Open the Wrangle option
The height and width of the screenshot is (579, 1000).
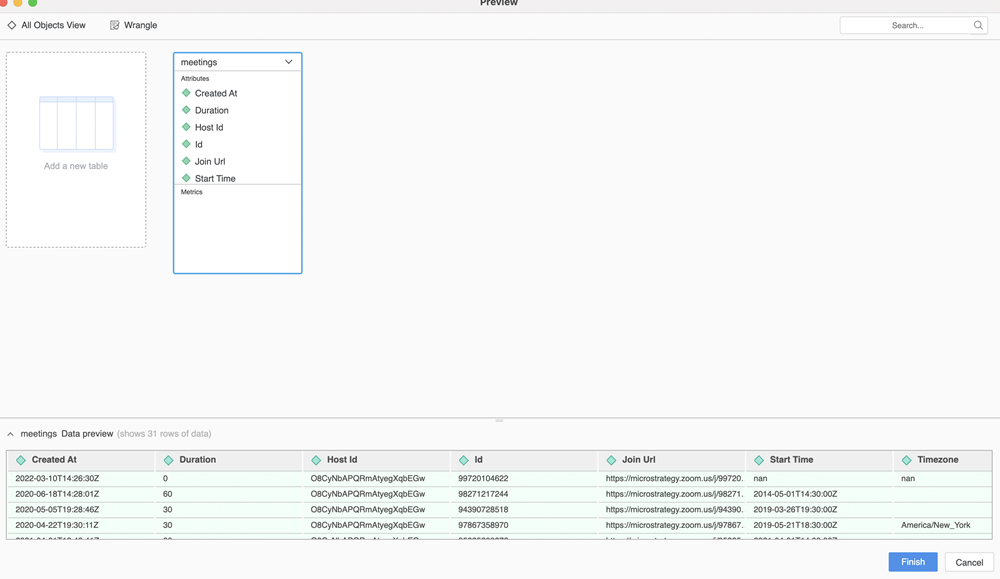coord(140,25)
